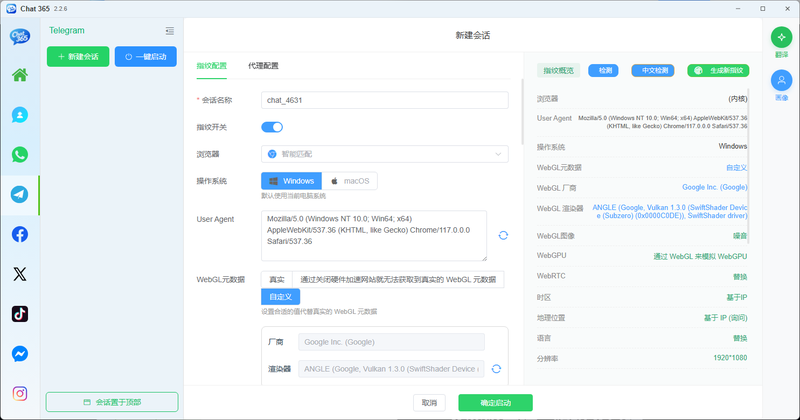
Task: Open the profile (画像) icon on right
Action: 781,80
